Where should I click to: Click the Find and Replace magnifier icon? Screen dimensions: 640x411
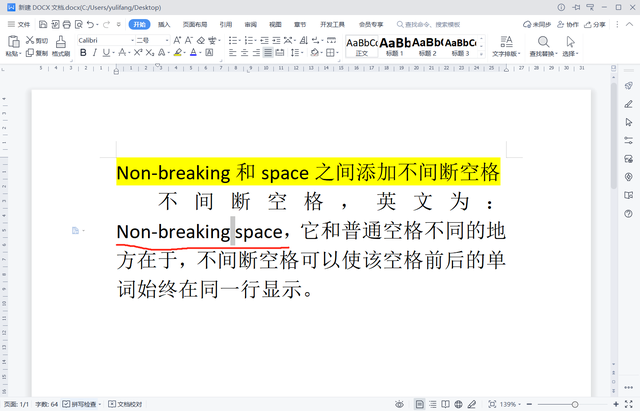(x=543, y=42)
